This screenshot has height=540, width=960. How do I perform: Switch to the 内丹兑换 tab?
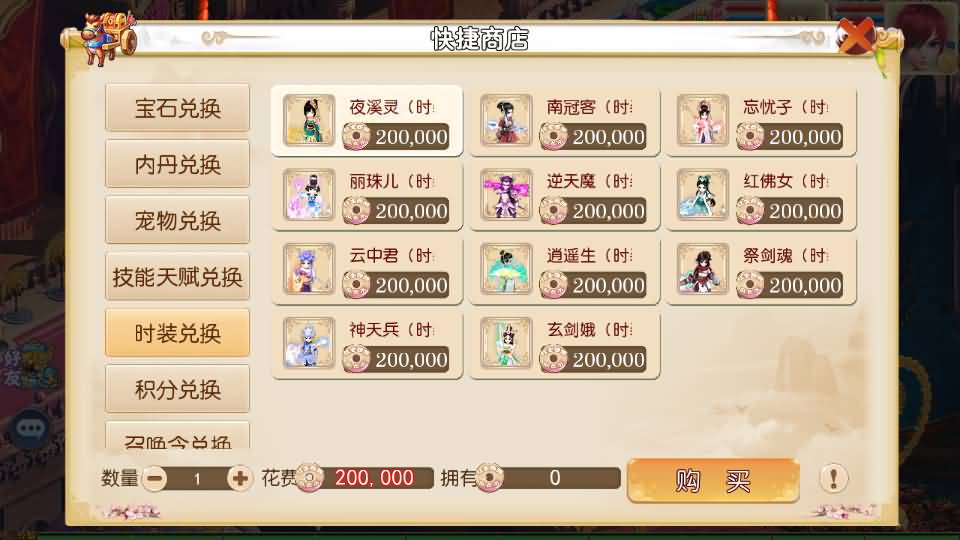[x=178, y=164]
